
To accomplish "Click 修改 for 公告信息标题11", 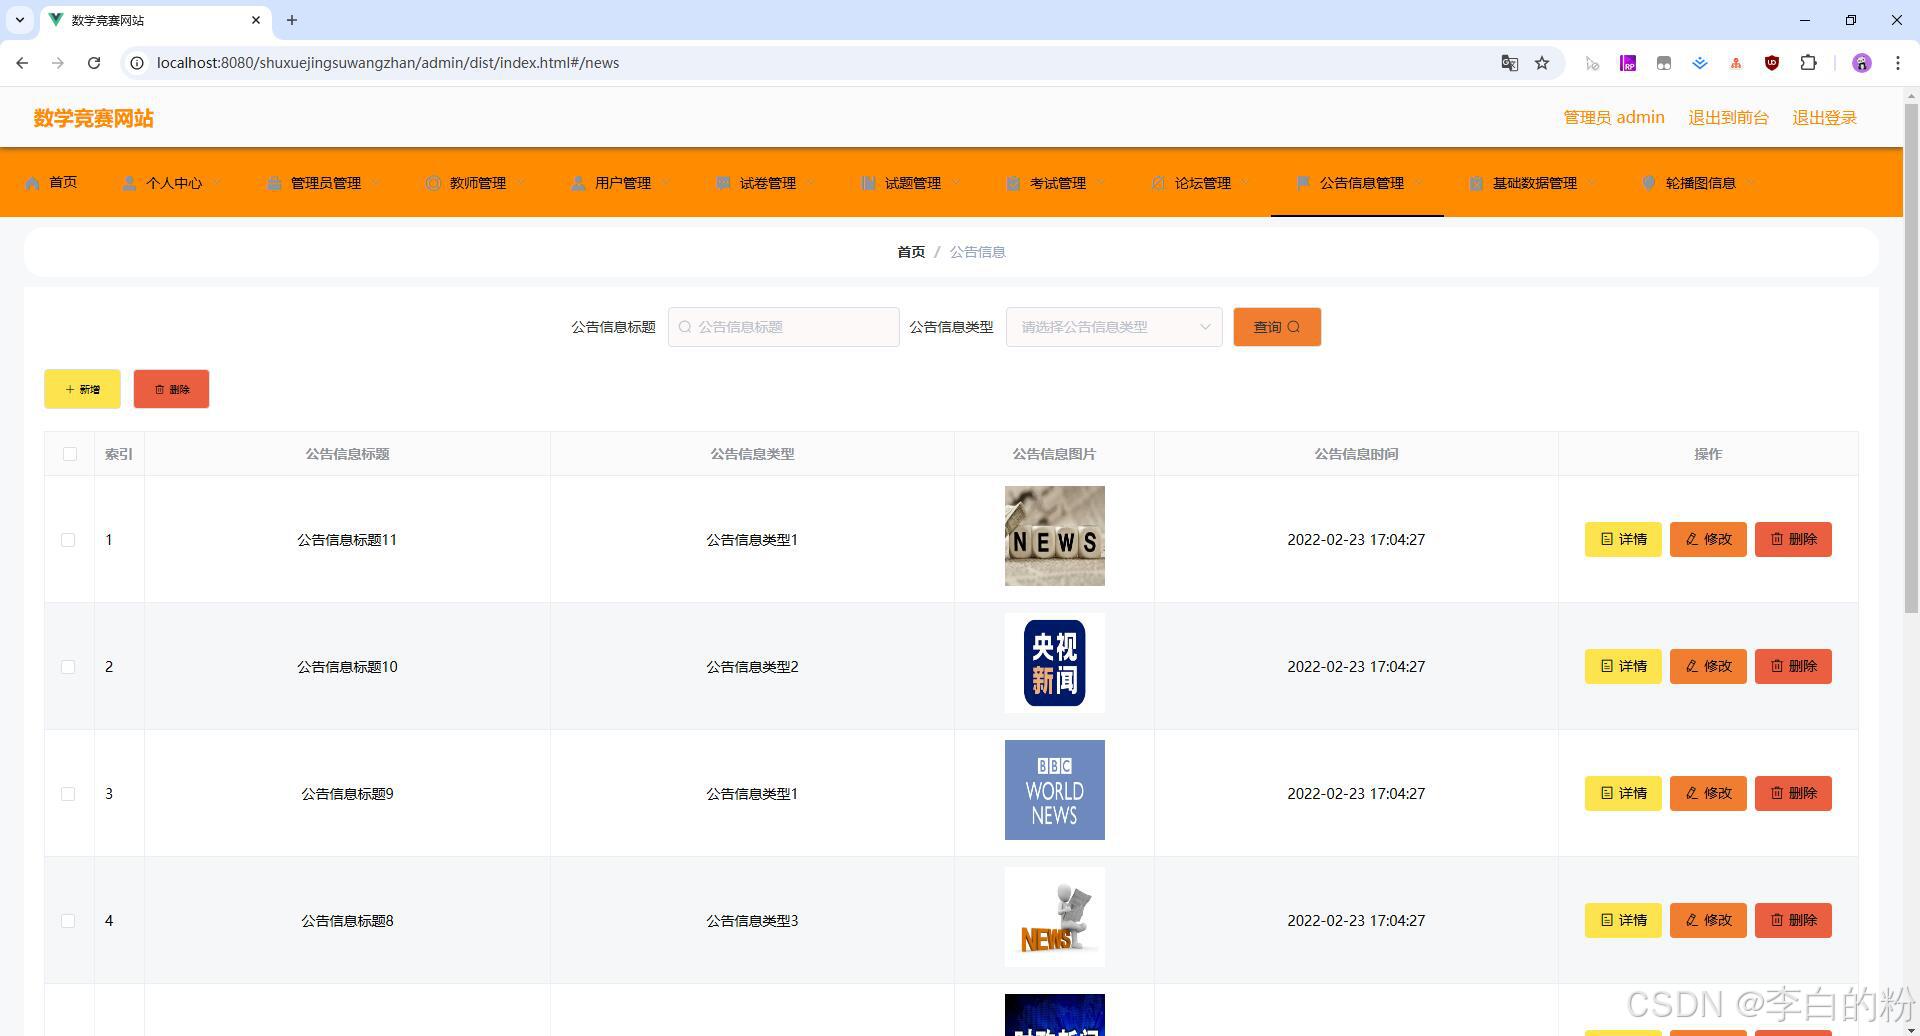I will (x=1708, y=539).
